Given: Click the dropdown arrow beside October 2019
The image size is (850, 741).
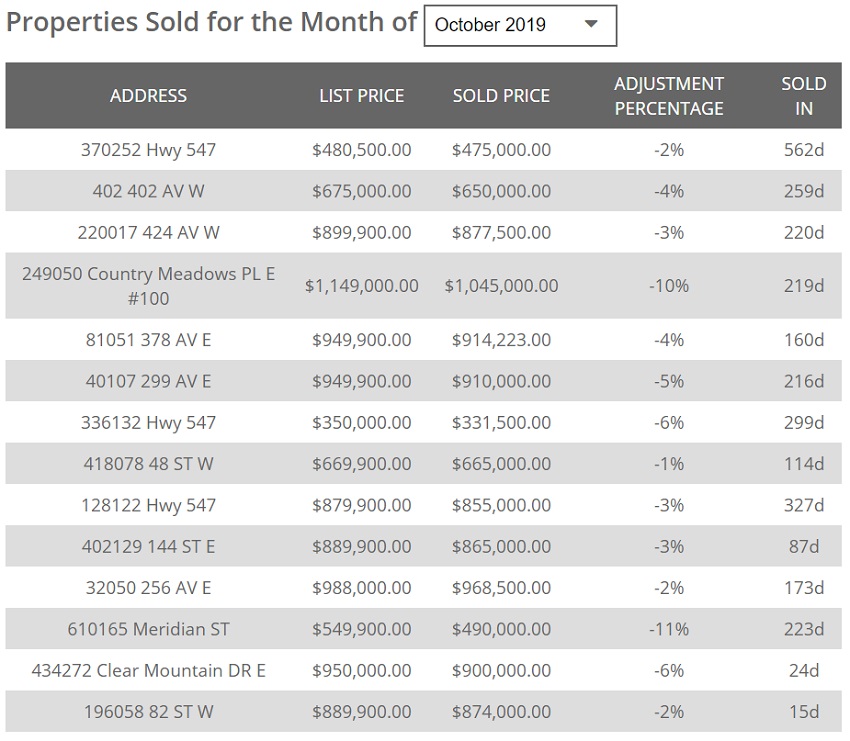Looking at the screenshot, I should tap(591, 25).
